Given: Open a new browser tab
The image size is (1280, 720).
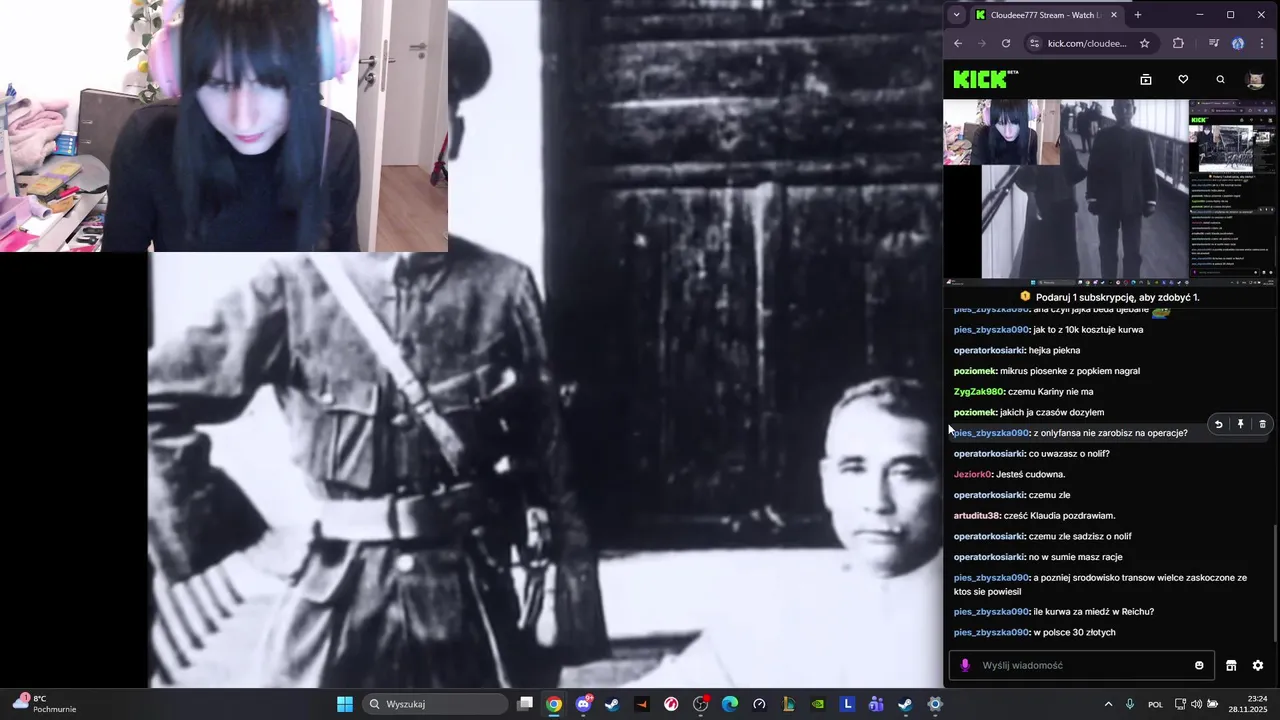Looking at the screenshot, I should [x=1137, y=15].
